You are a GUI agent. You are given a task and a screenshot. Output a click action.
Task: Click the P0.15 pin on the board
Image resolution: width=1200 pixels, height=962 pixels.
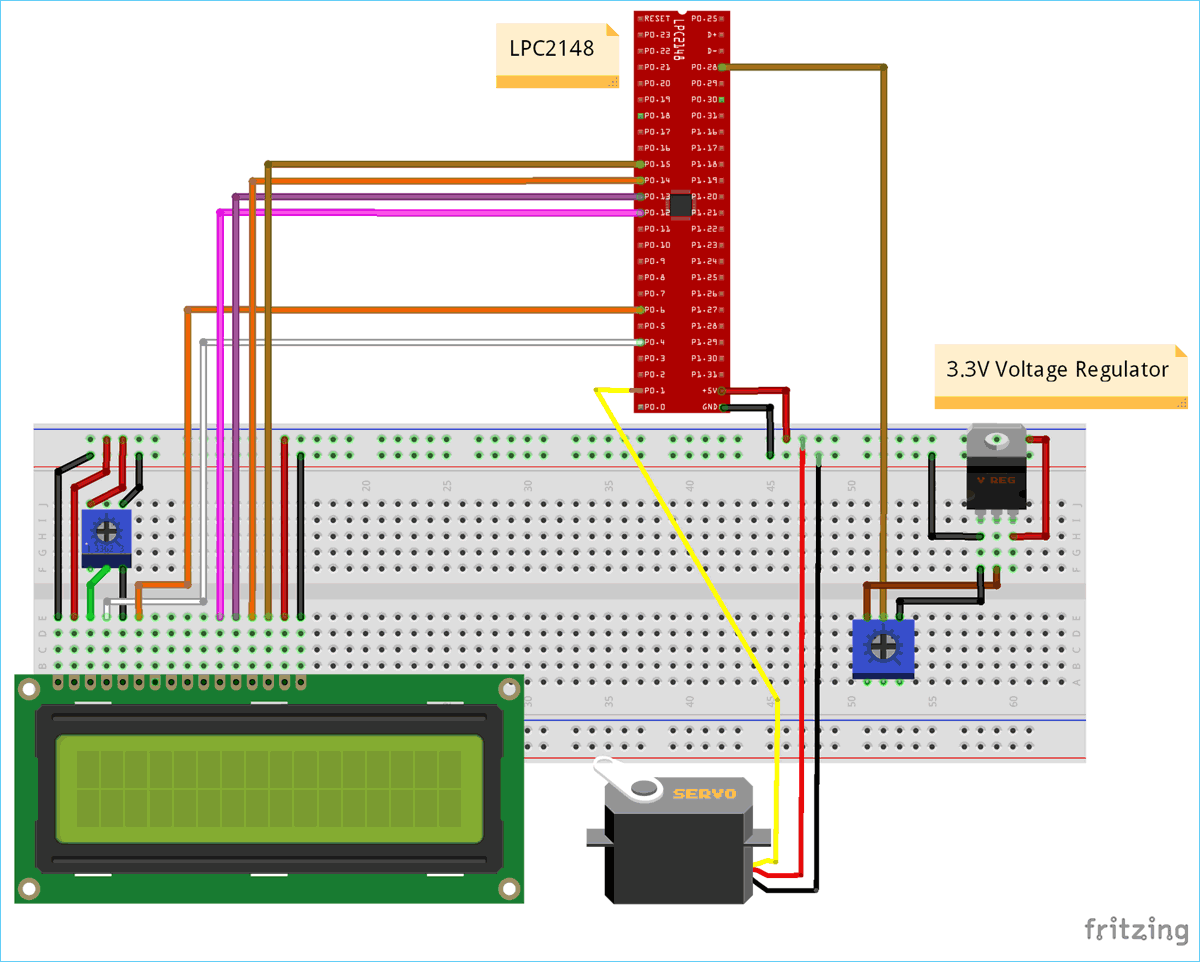tap(654, 164)
